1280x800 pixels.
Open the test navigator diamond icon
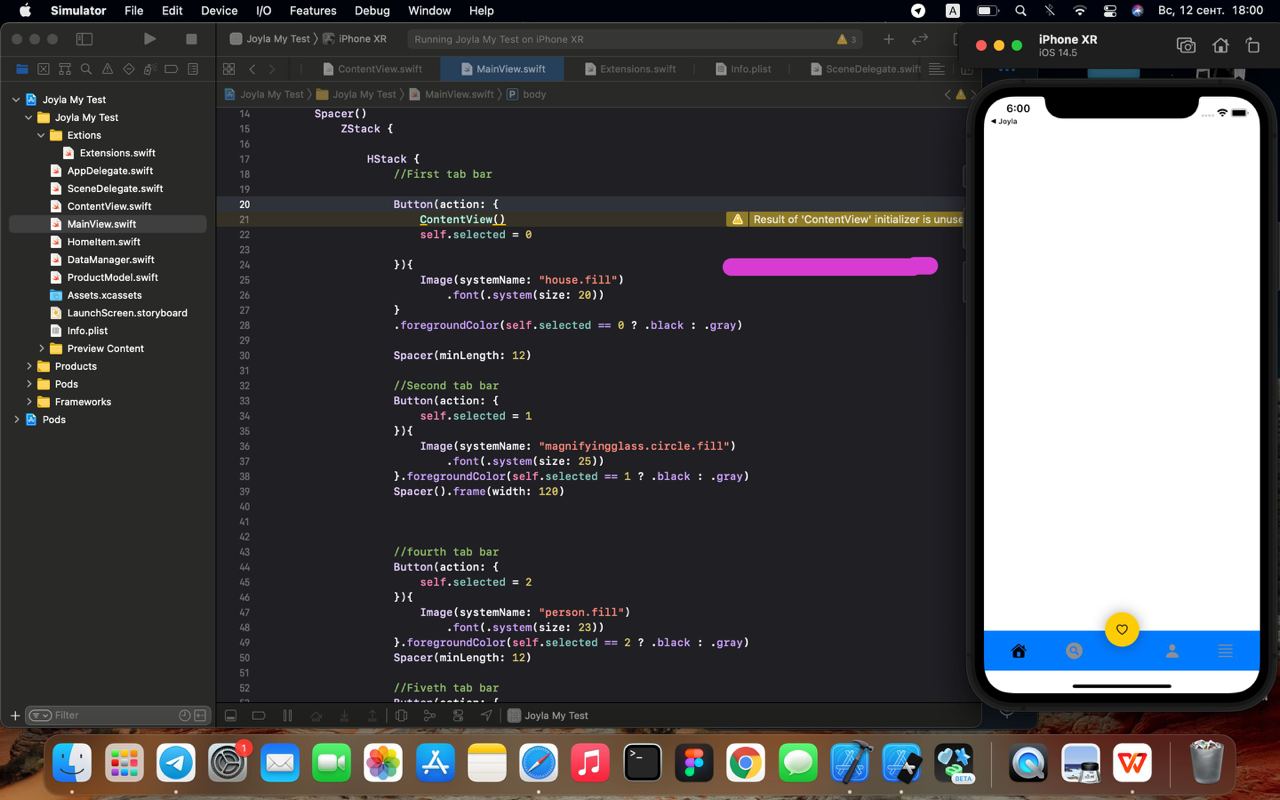click(x=128, y=69)
